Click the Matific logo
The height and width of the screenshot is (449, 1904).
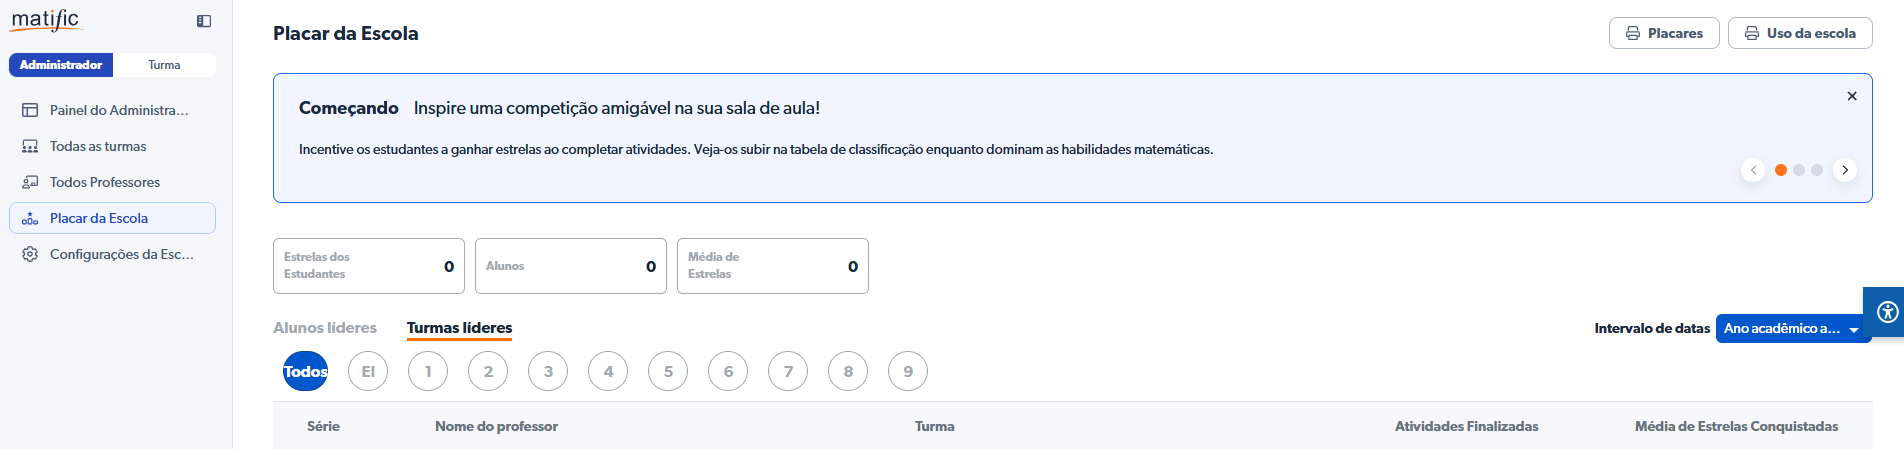[x=45, y=20]
